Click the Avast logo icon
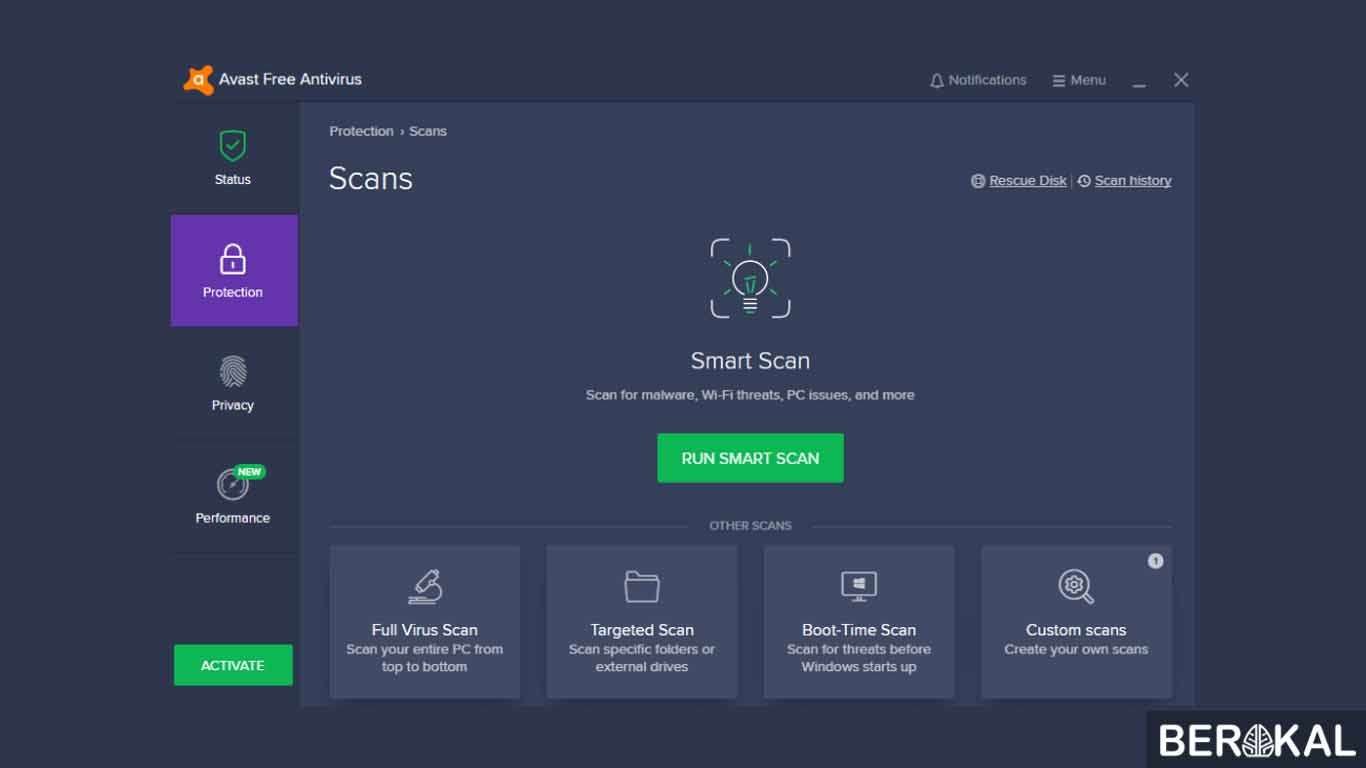 pyautogui.click(x=198, y=80)
